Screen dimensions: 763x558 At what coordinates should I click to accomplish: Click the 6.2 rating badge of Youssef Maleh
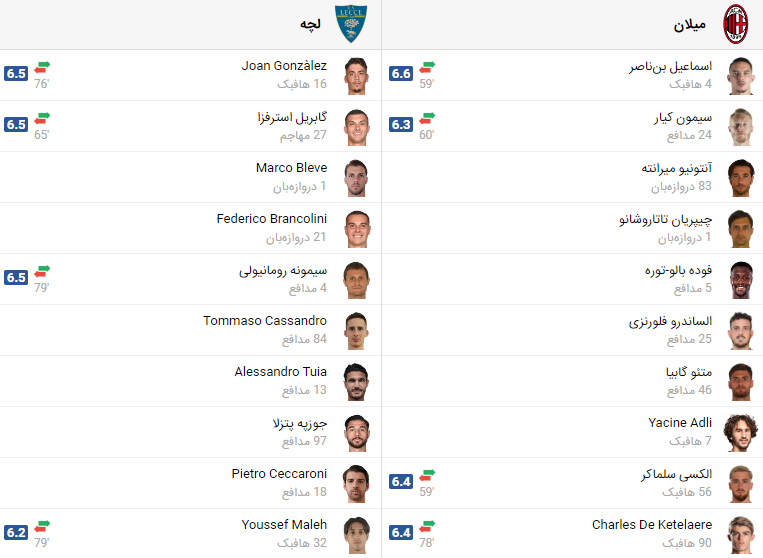[x=16, y=533]
